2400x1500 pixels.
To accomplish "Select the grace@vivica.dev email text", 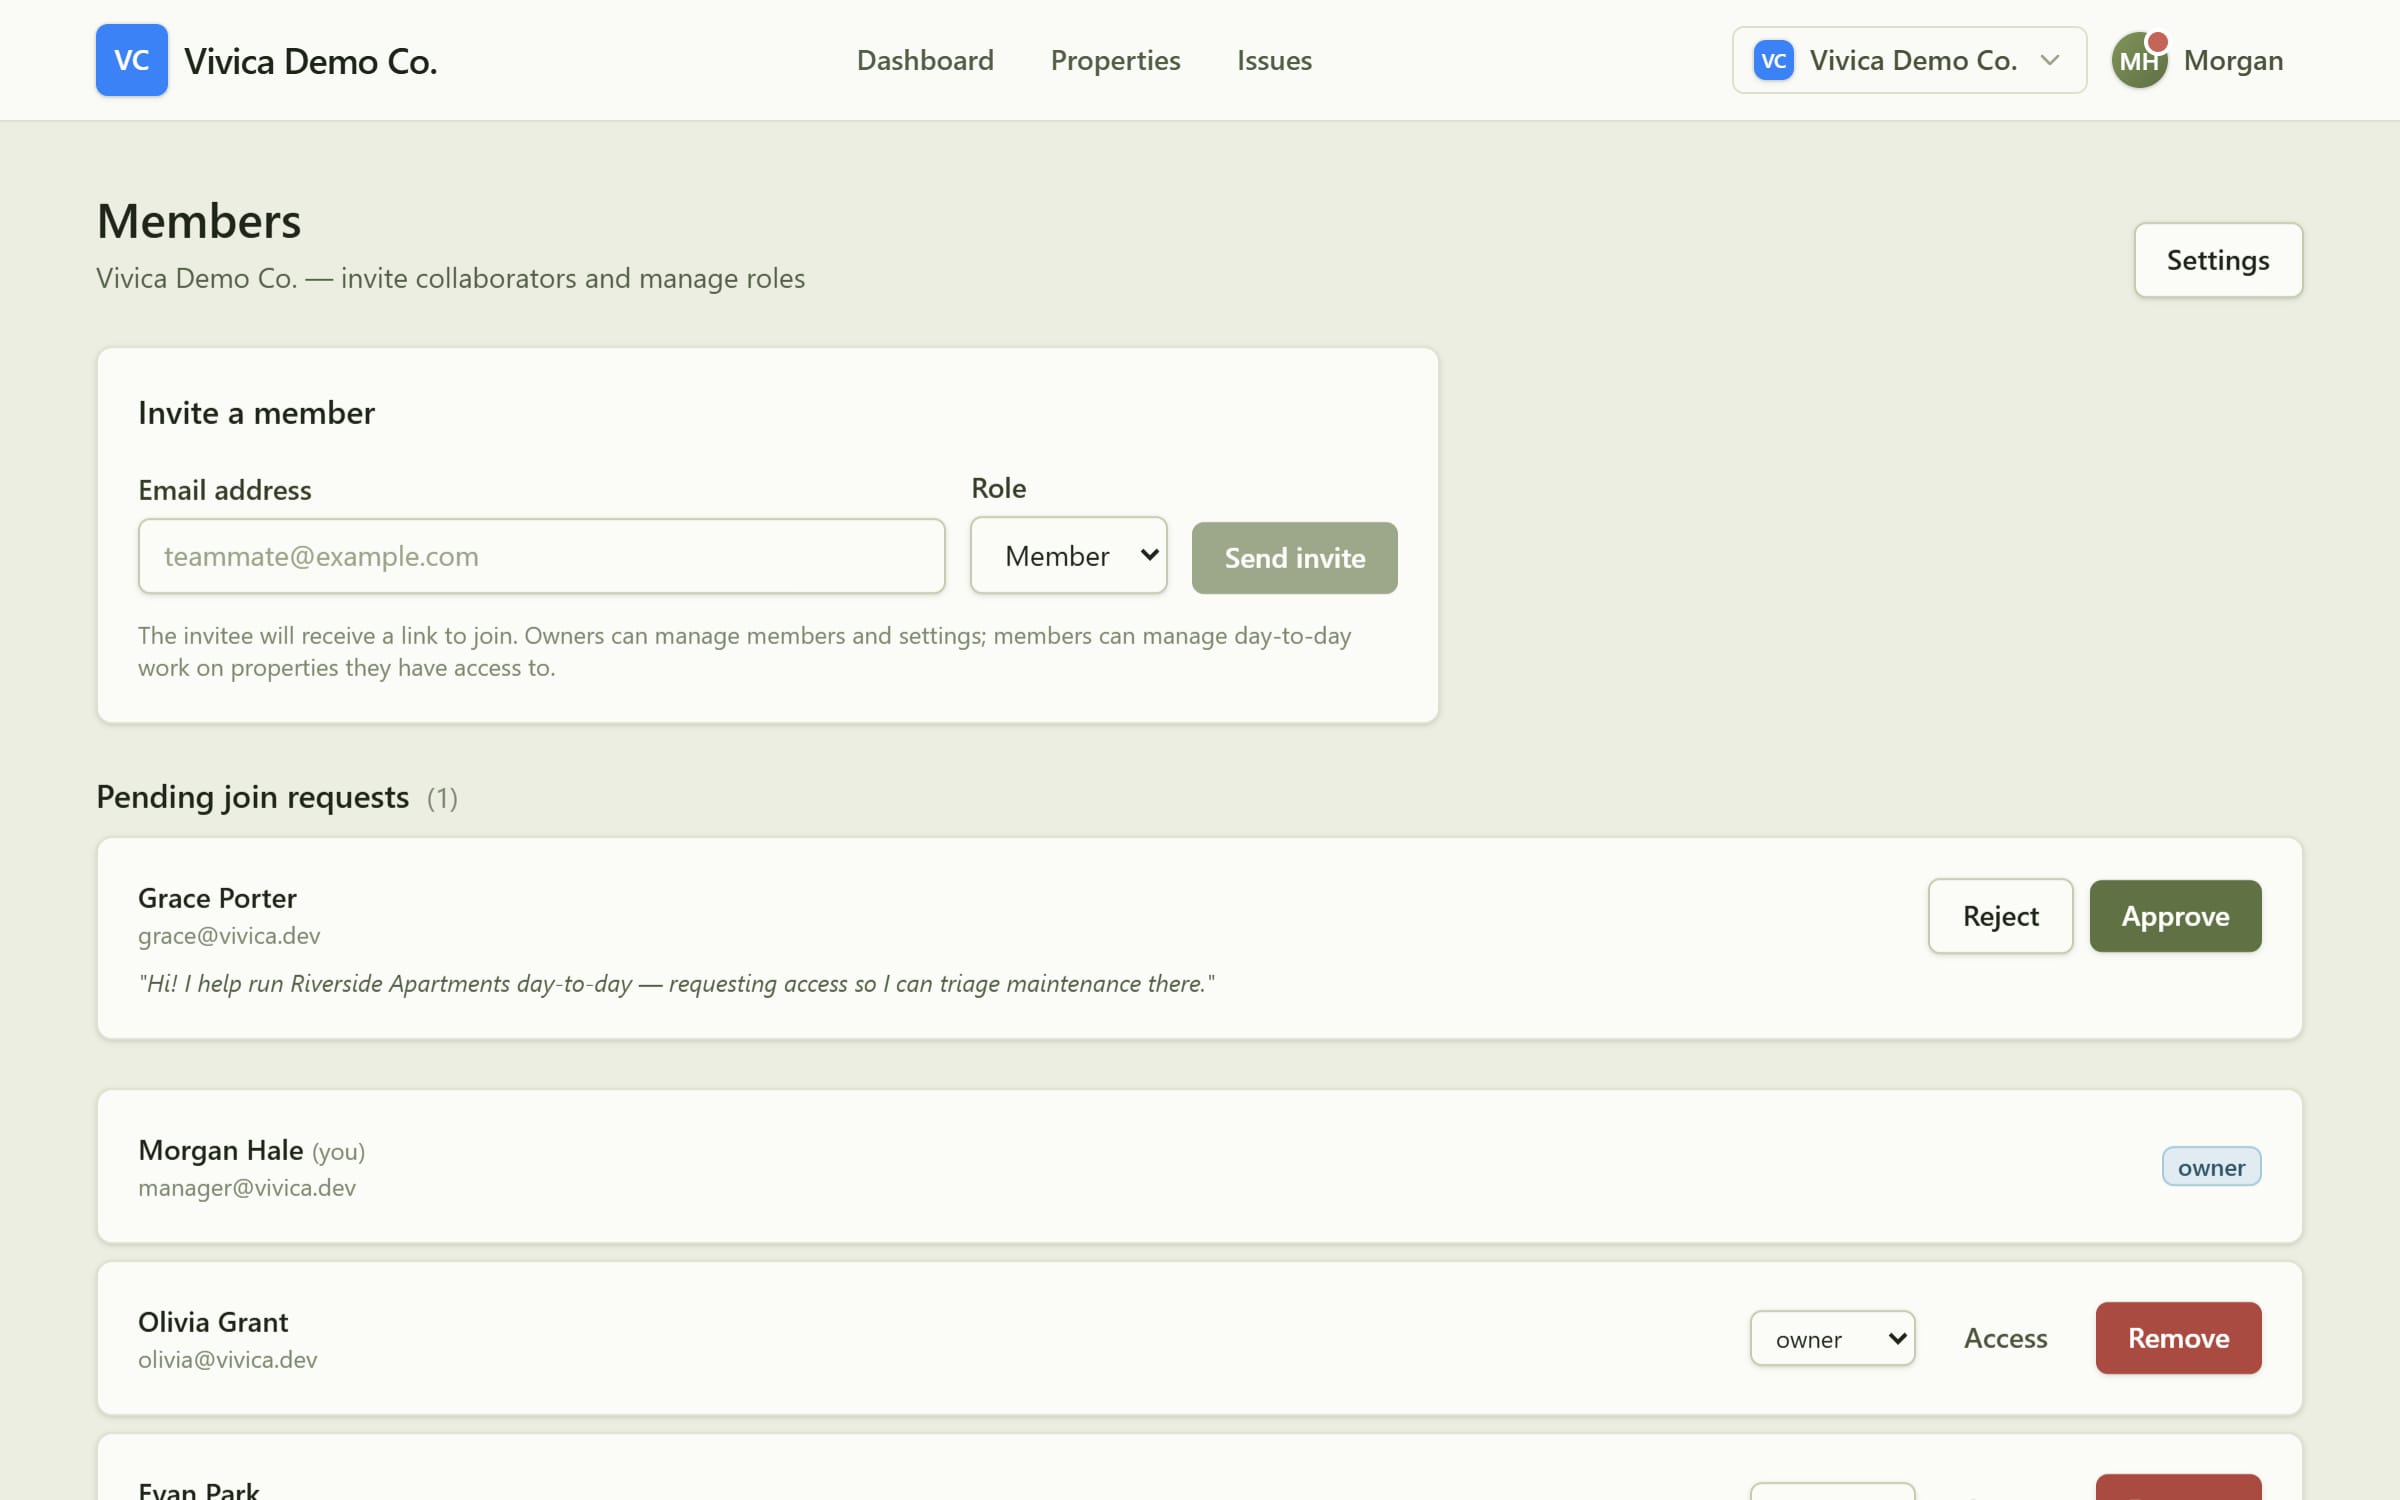I will (229, 936).
